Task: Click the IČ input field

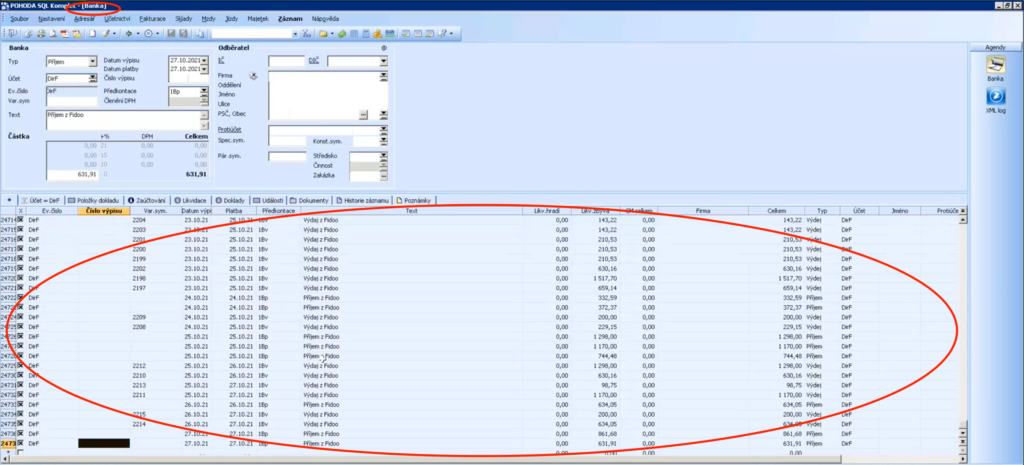Action: 287,61
